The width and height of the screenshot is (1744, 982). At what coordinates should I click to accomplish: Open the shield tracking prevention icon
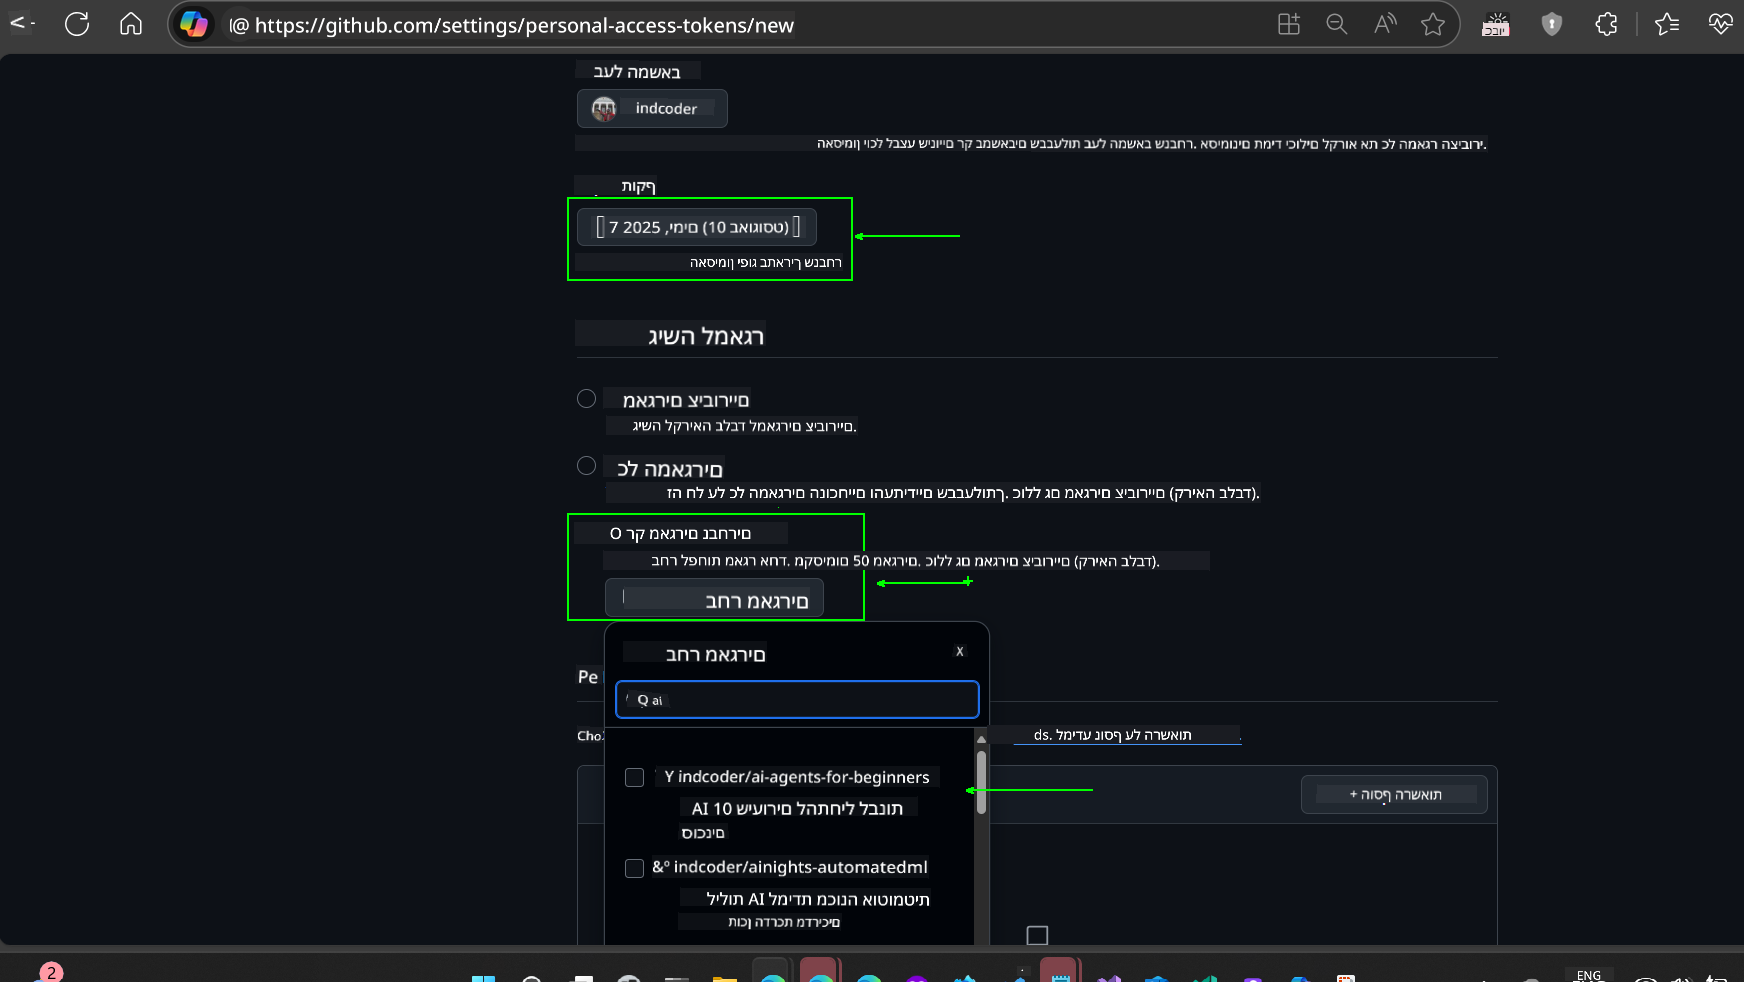coord(1552,24)
